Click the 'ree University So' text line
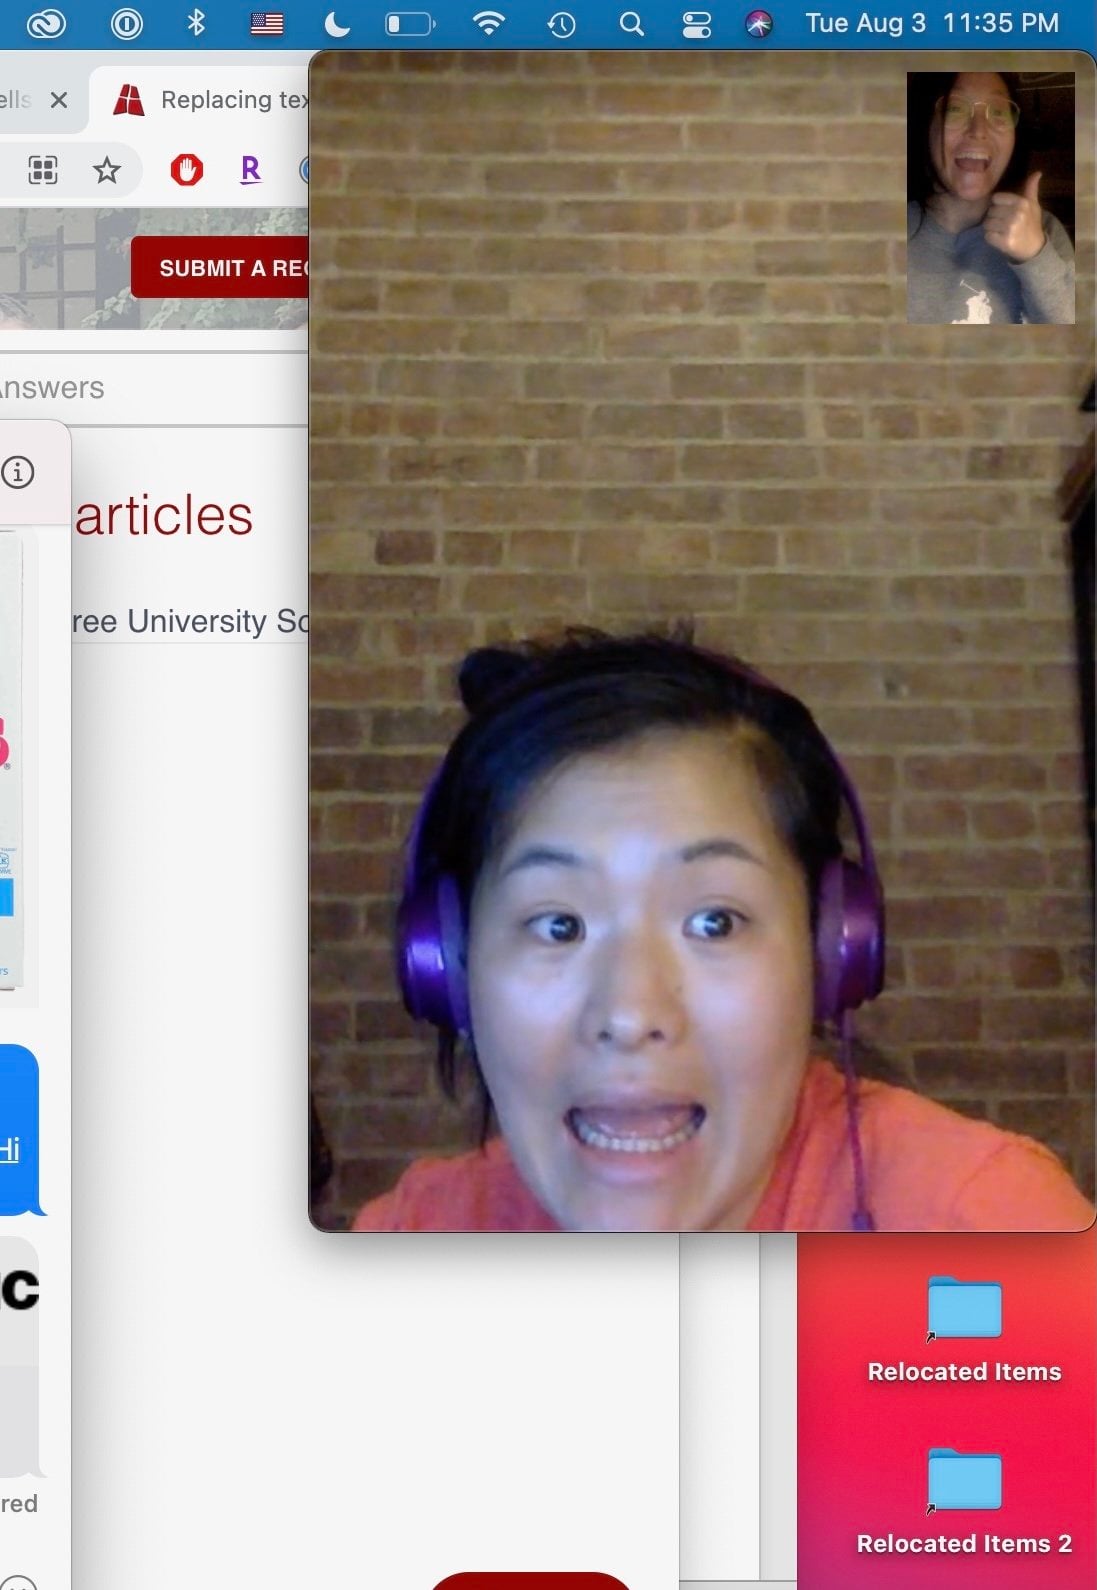 click(190, 621)
